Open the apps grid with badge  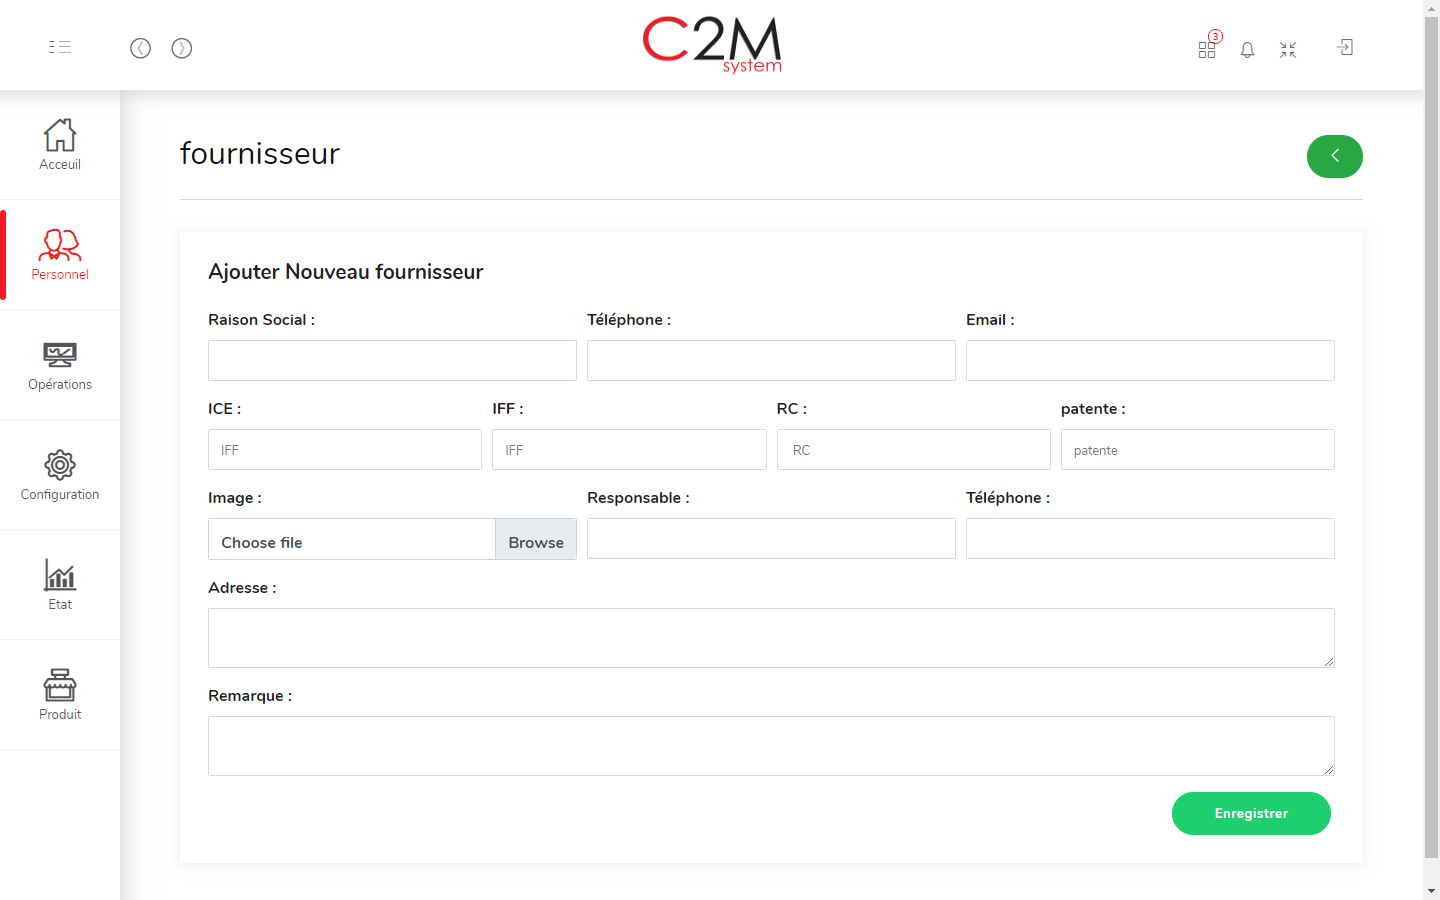point(1207,49)
